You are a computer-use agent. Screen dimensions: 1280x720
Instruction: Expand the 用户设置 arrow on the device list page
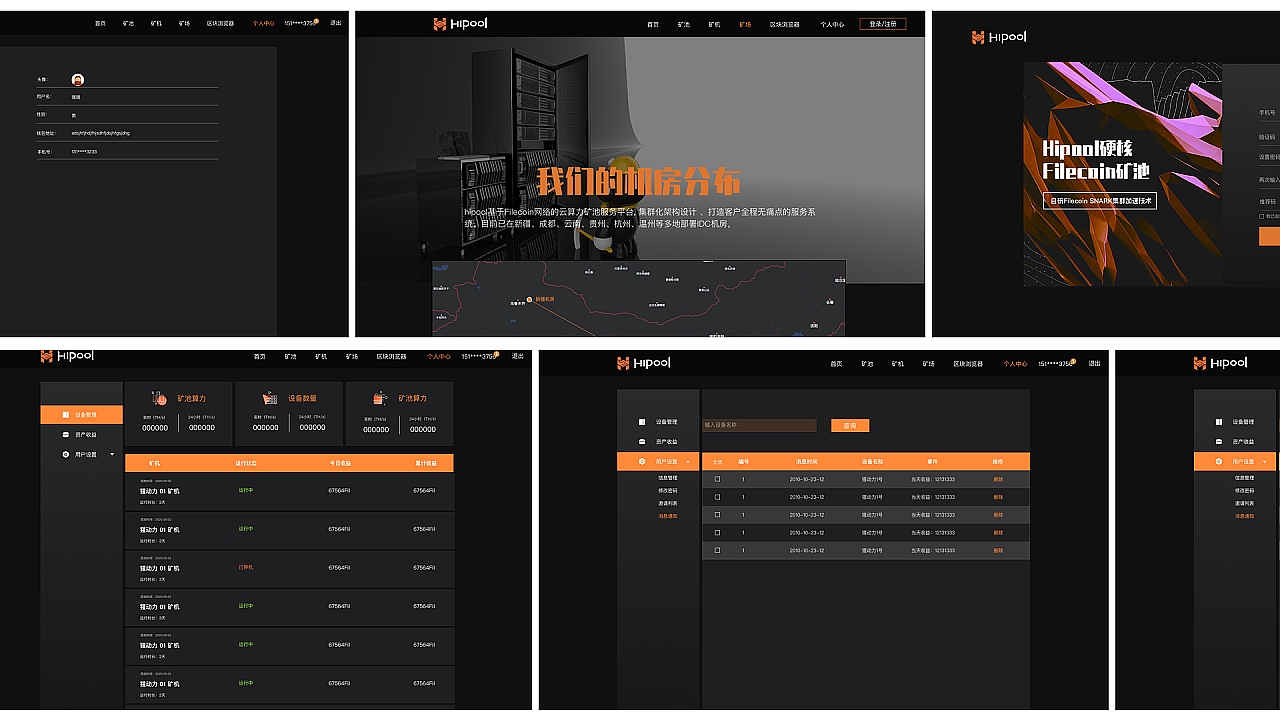point(112,454)
